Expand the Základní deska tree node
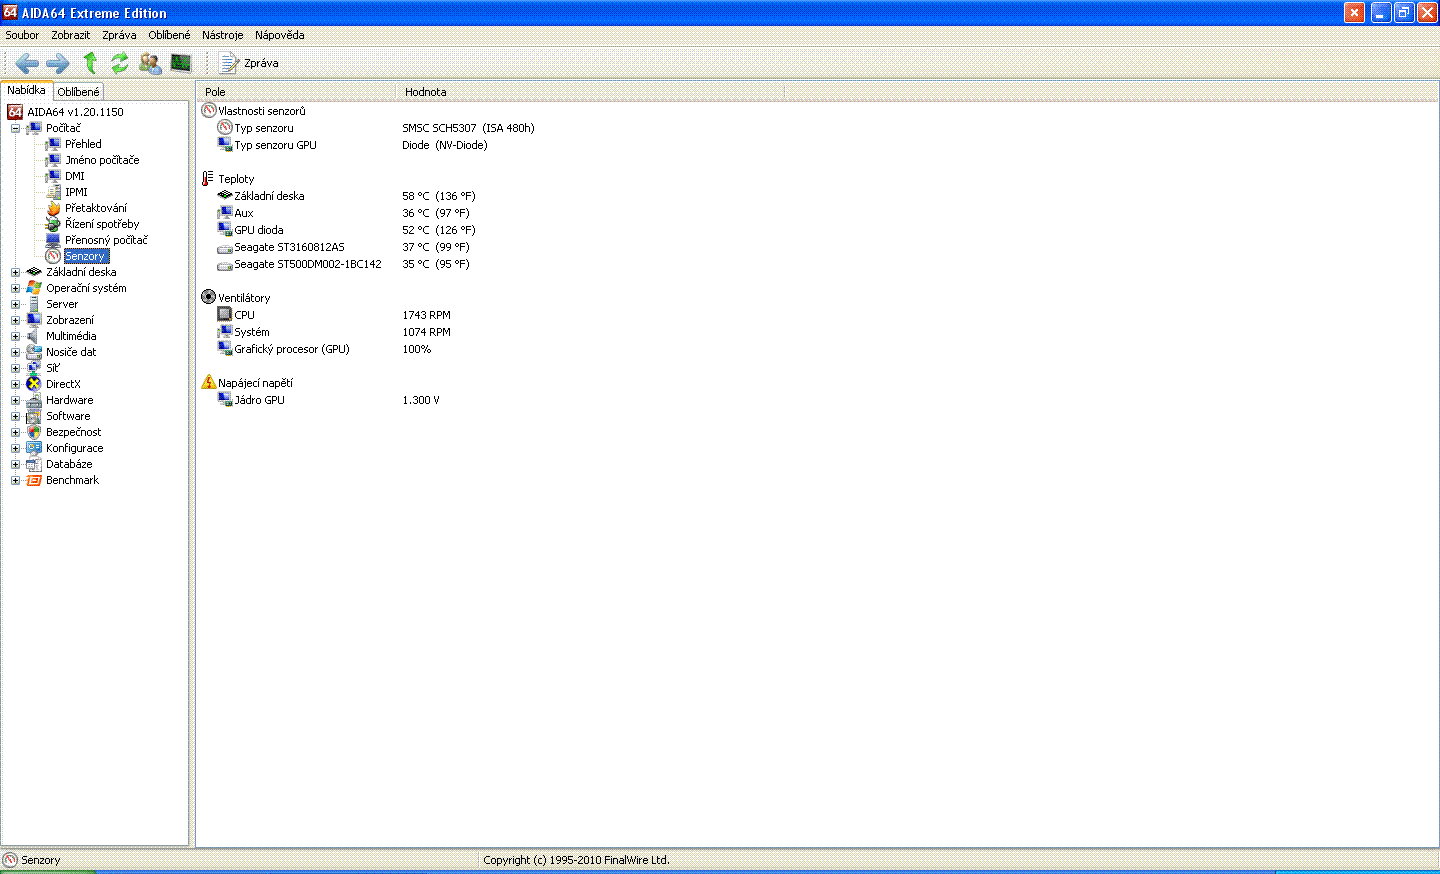1440x874 pixels. tap(15, 272)
